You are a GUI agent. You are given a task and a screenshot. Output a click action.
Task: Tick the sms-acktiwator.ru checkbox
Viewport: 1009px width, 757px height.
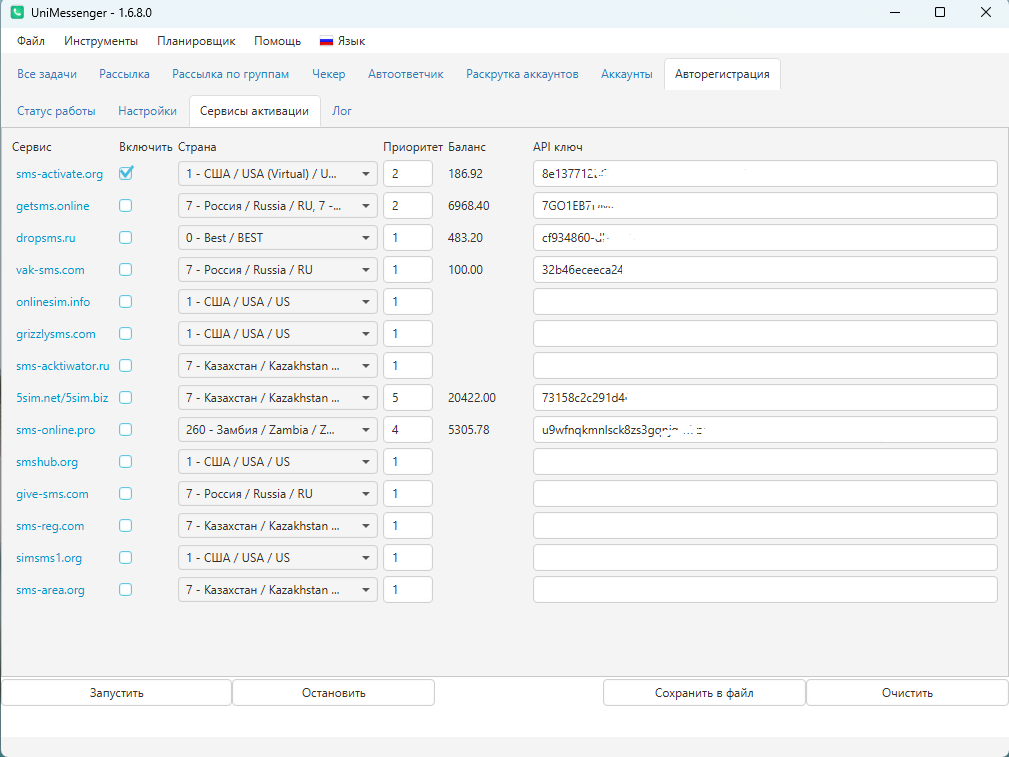(x=125, y=366)
